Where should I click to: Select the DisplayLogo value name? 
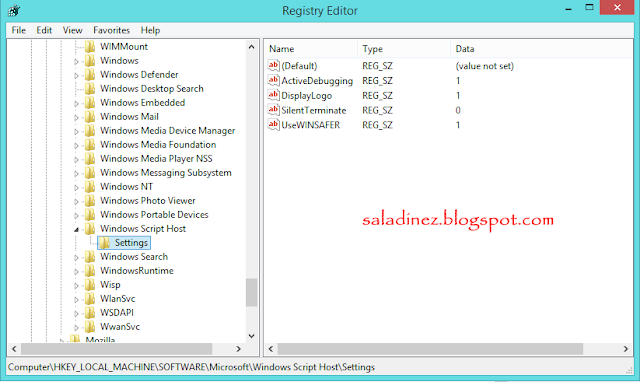tap(307, 96)
